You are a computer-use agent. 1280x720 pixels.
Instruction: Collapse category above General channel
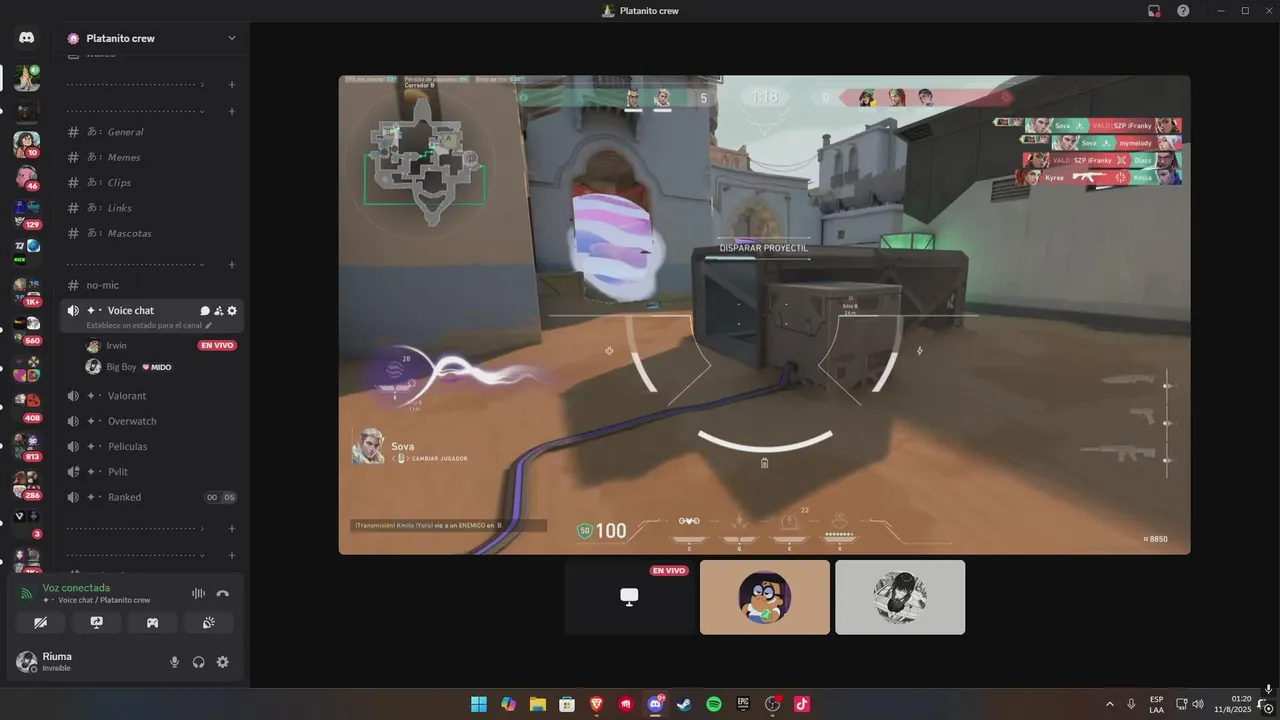135,111
